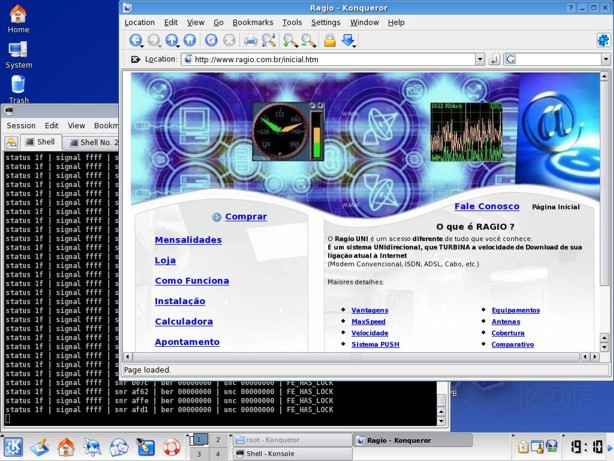Launch the fountain pen panel app

(x=145, y=447)
